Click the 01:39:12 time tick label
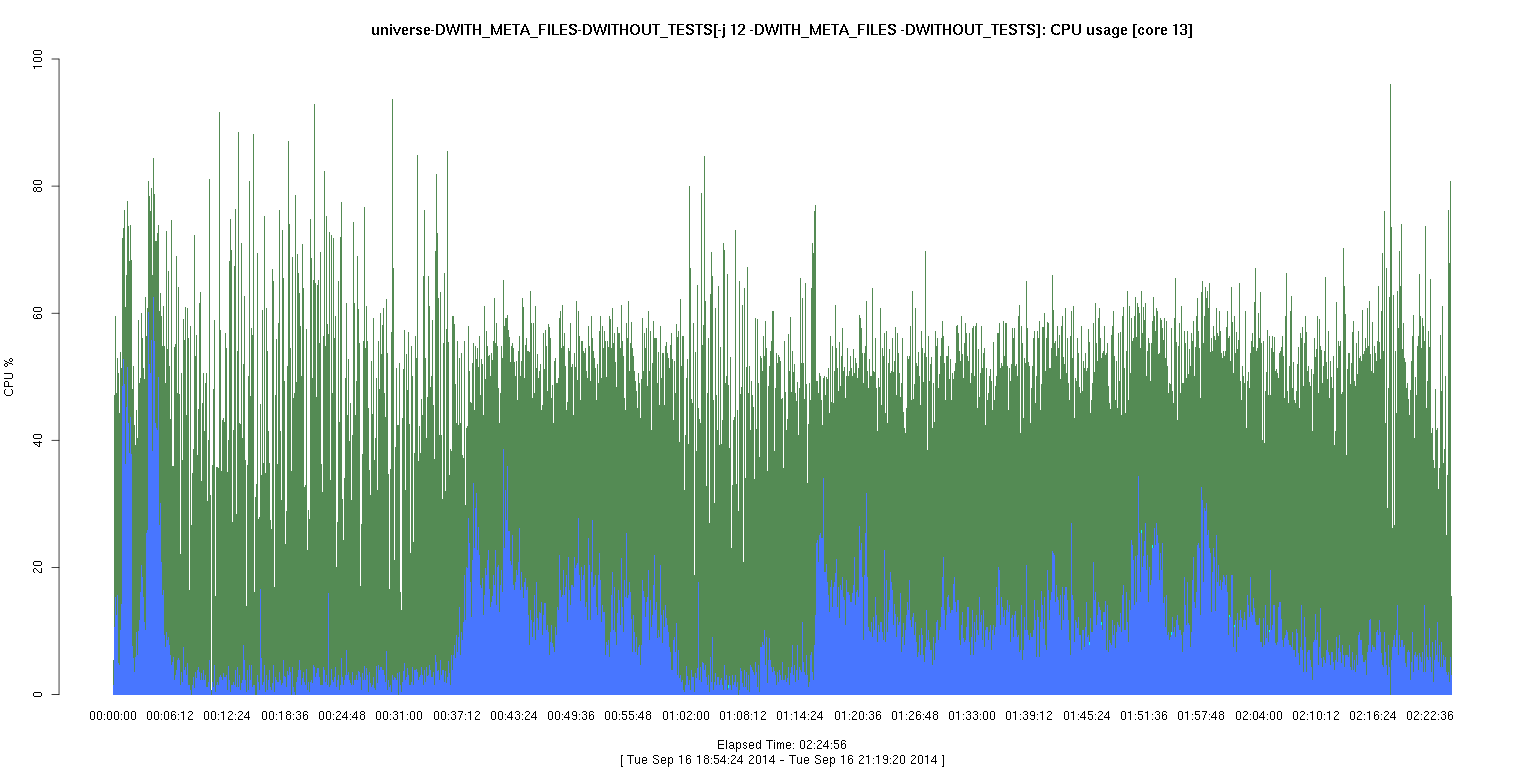Viewport: 1536px width, 768px height. pyautogui.click(x=1029, y=716)
